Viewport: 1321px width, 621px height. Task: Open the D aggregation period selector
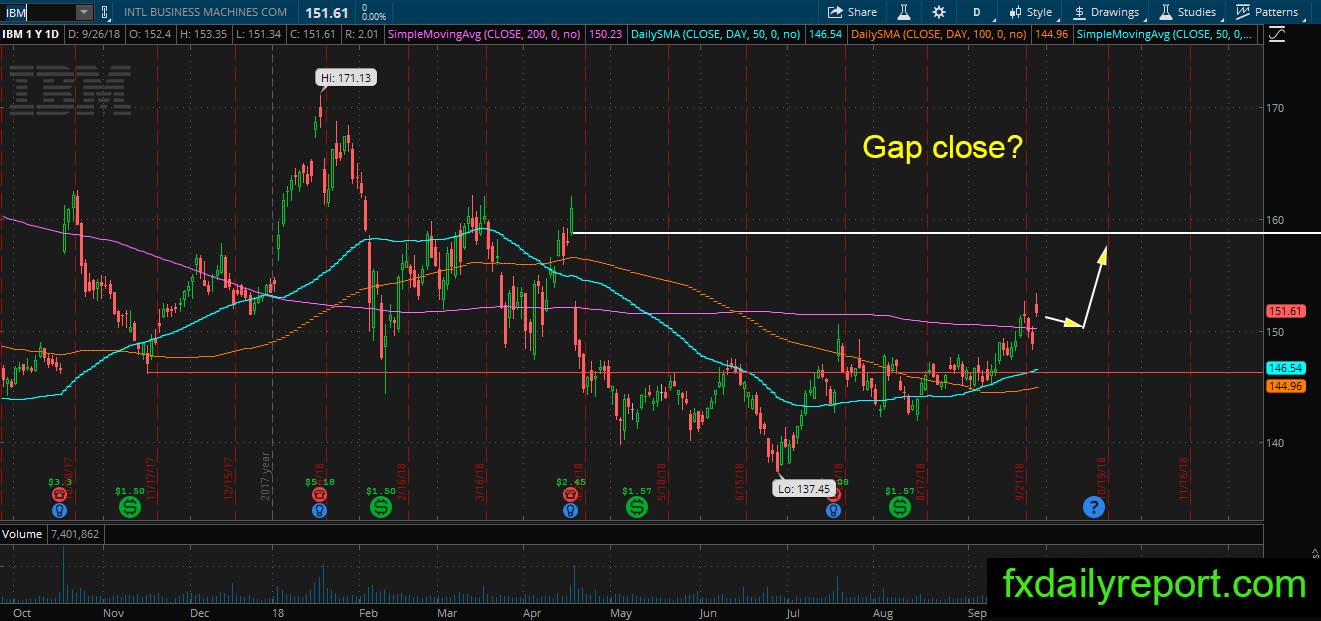pyautogui.click(x=976, y=12)
